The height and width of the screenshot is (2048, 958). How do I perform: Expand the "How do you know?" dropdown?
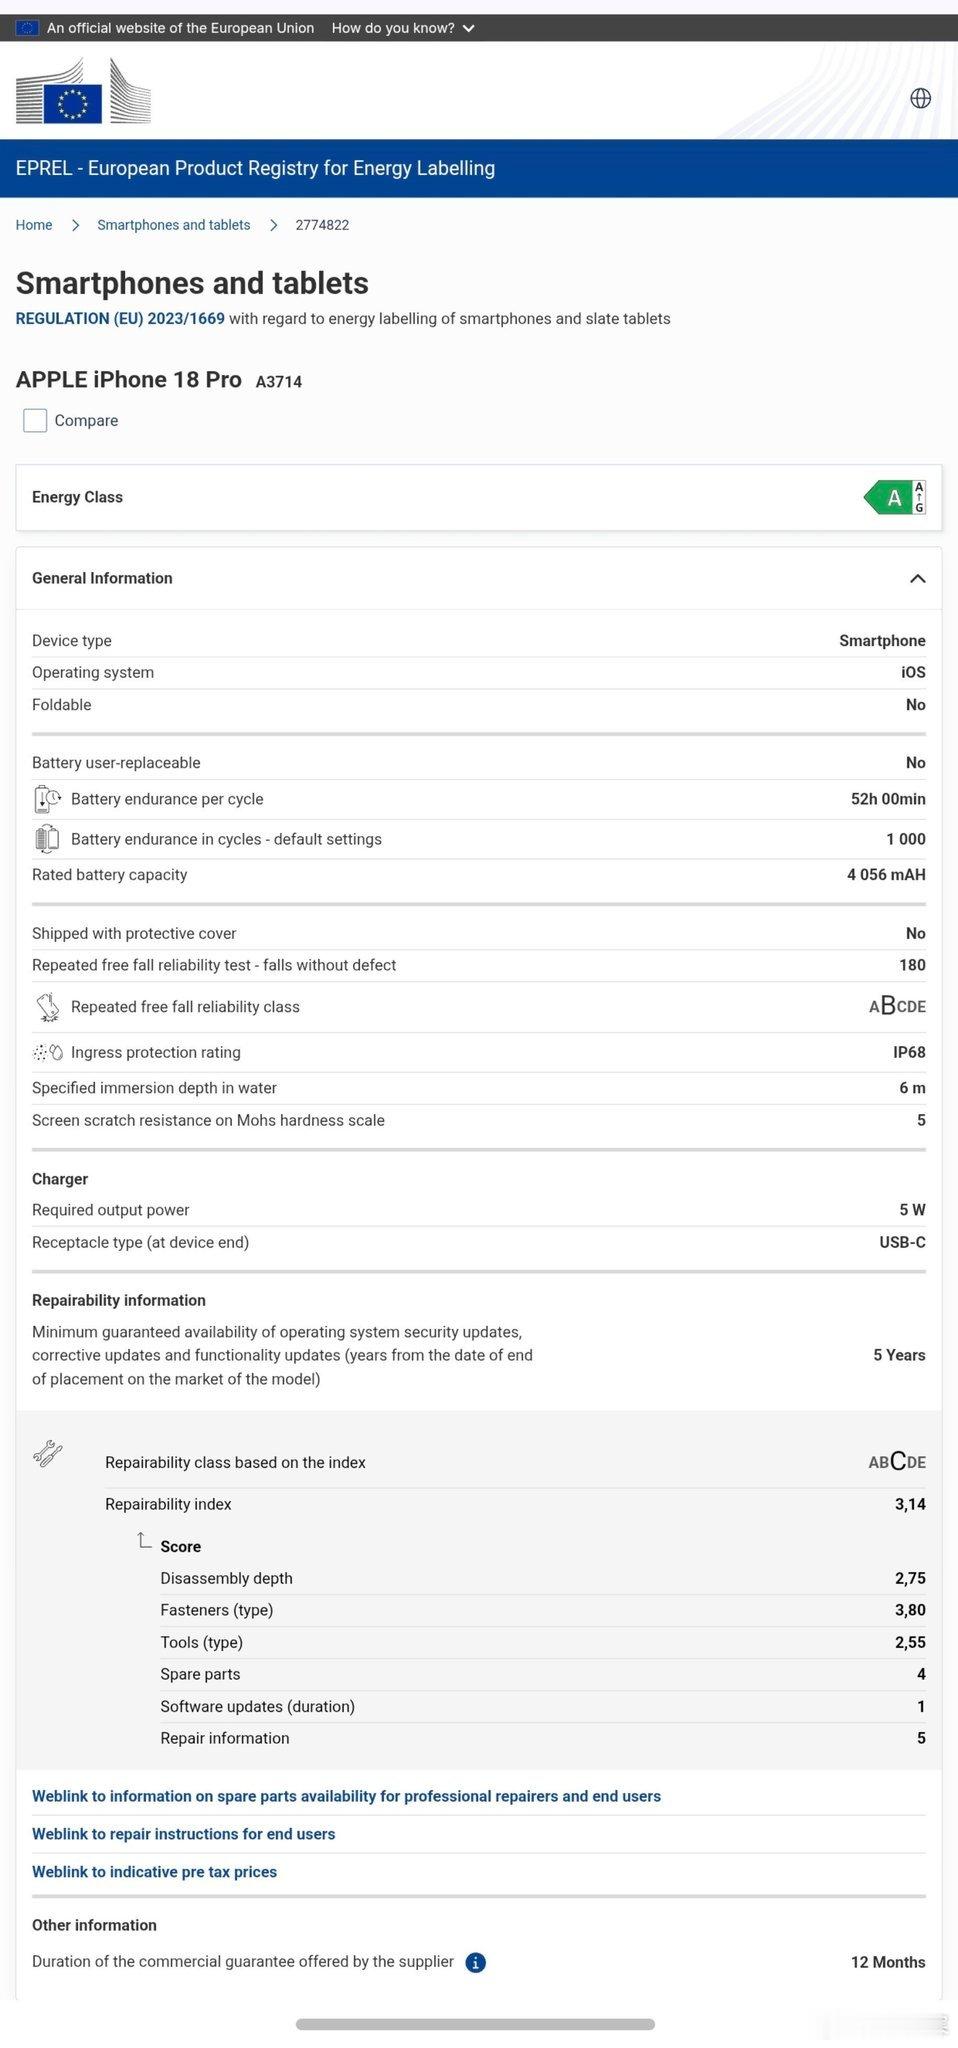(x=403, y=28)
